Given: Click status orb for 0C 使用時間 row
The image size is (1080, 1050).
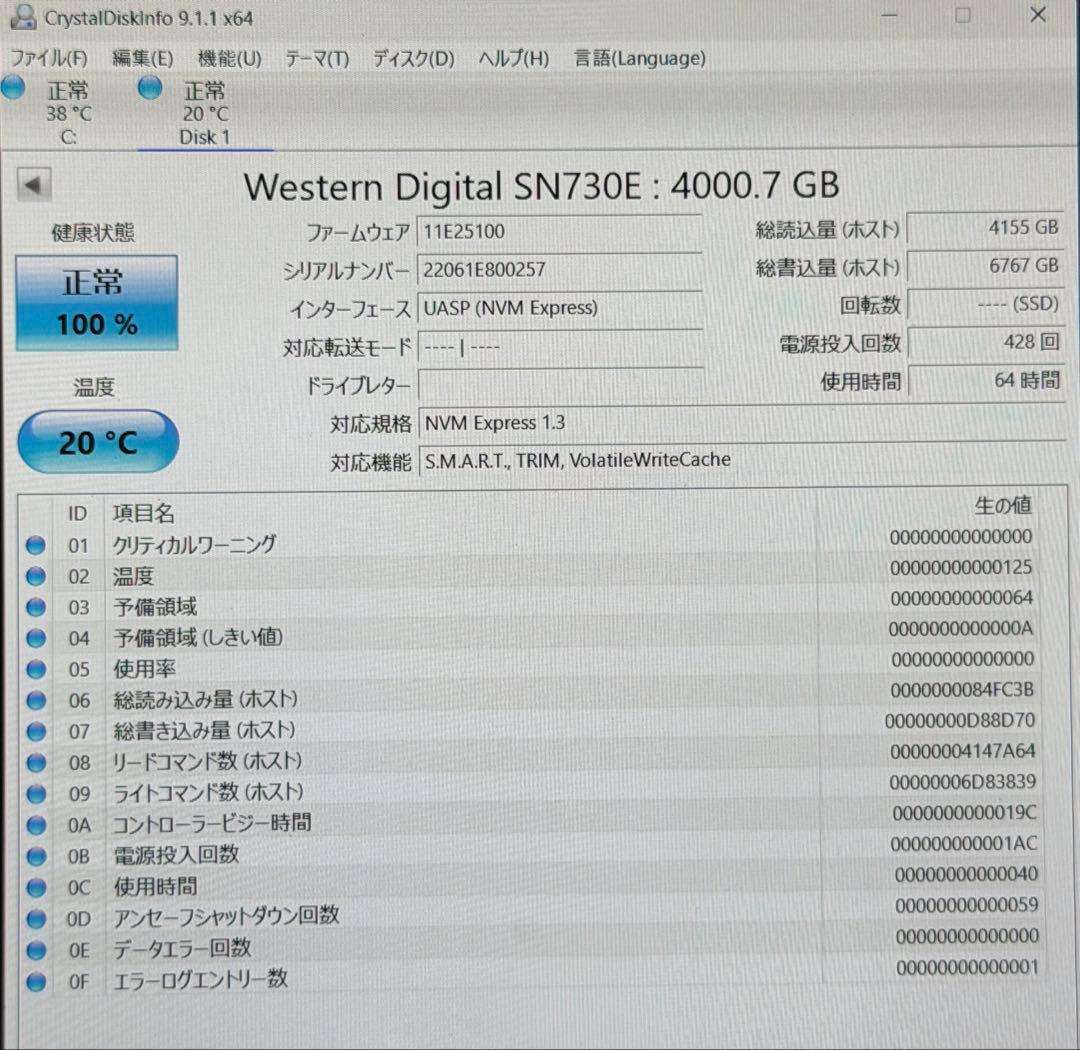Looking at the screenshot, I should [x=36, y=887].
